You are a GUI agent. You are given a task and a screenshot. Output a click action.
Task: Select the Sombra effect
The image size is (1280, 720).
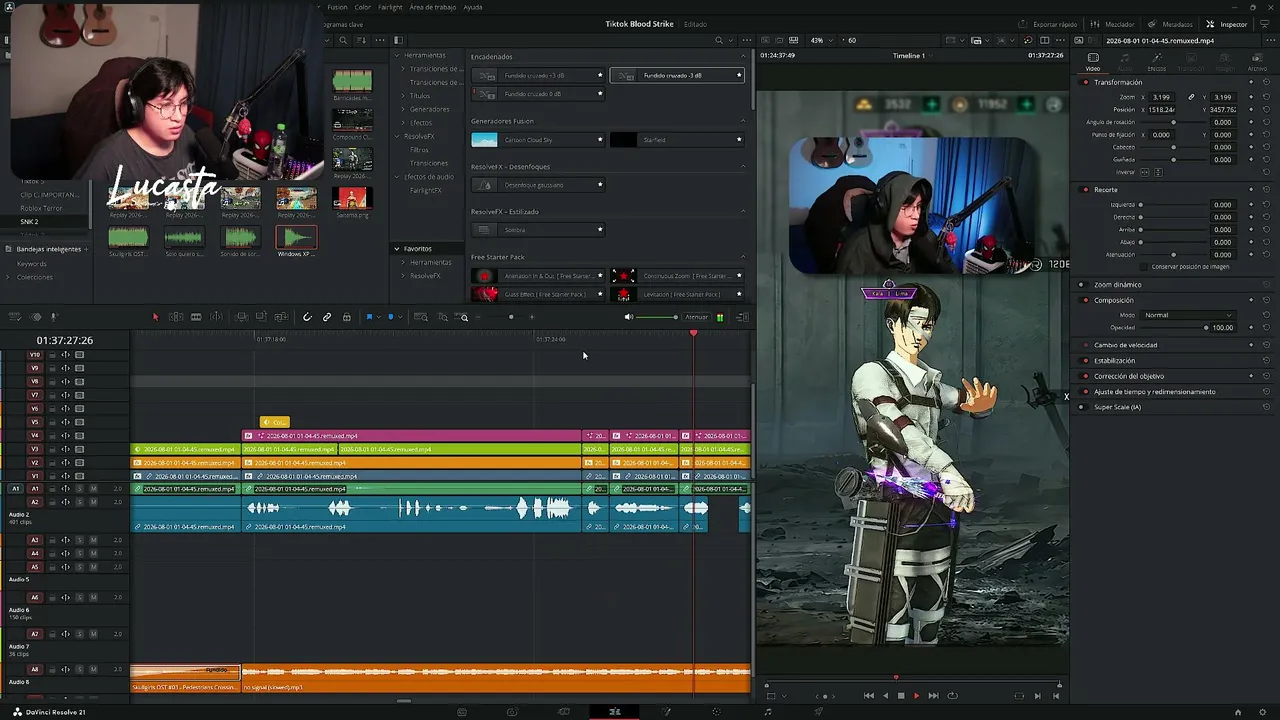click(540, 230)
